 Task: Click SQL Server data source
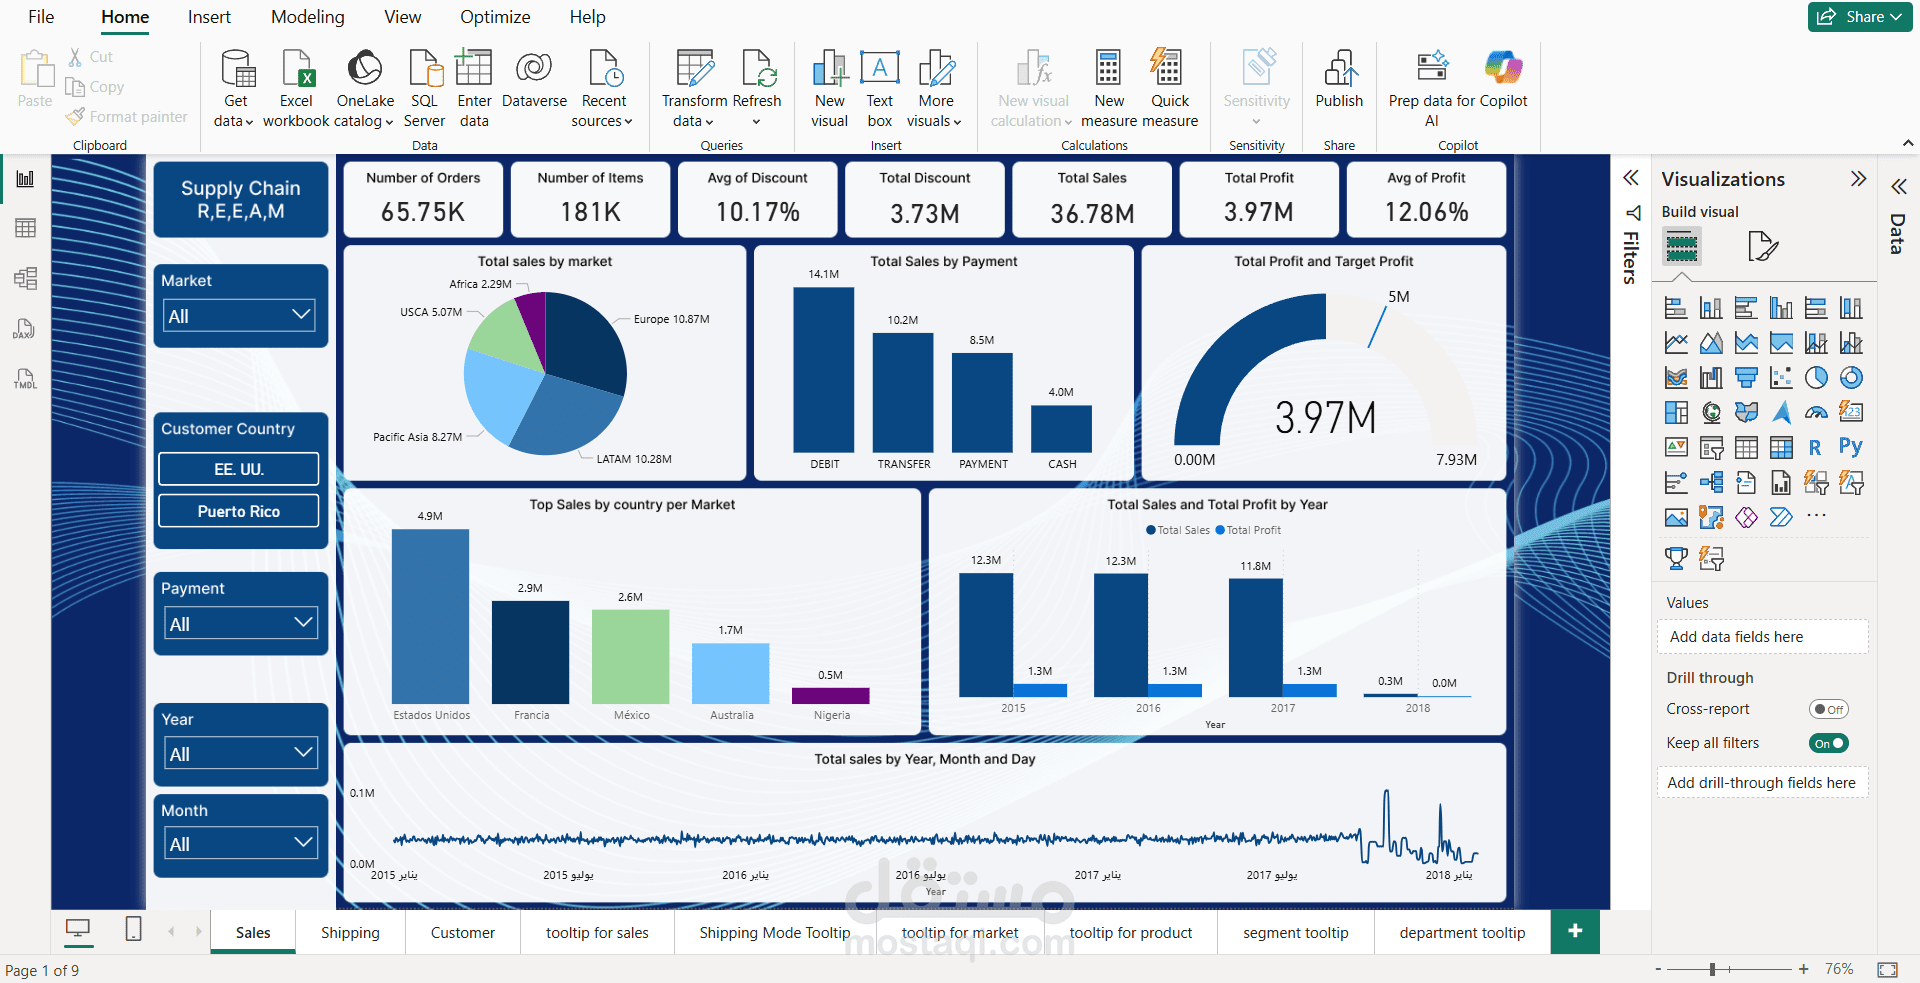tap(424, 89)
